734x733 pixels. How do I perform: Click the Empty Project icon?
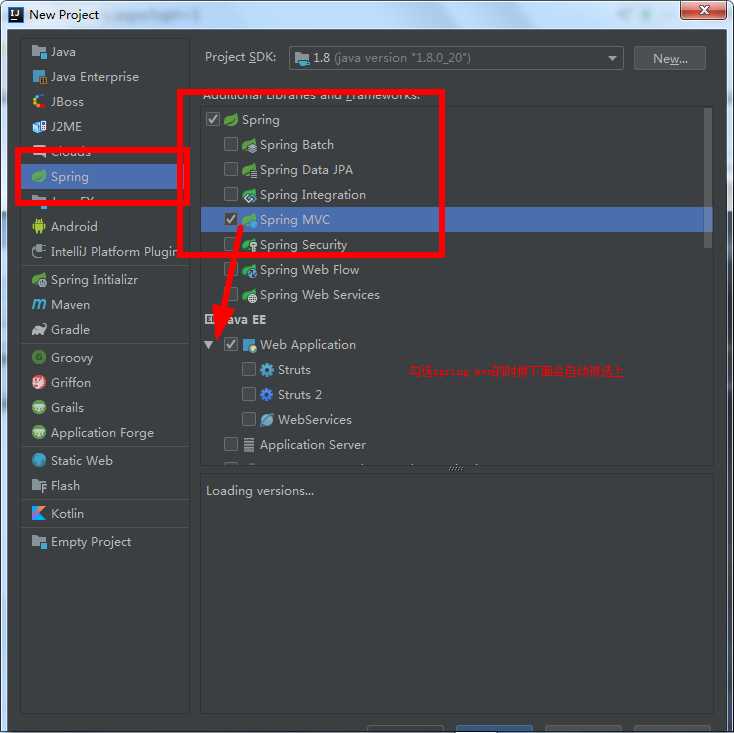tap(39, 542)
